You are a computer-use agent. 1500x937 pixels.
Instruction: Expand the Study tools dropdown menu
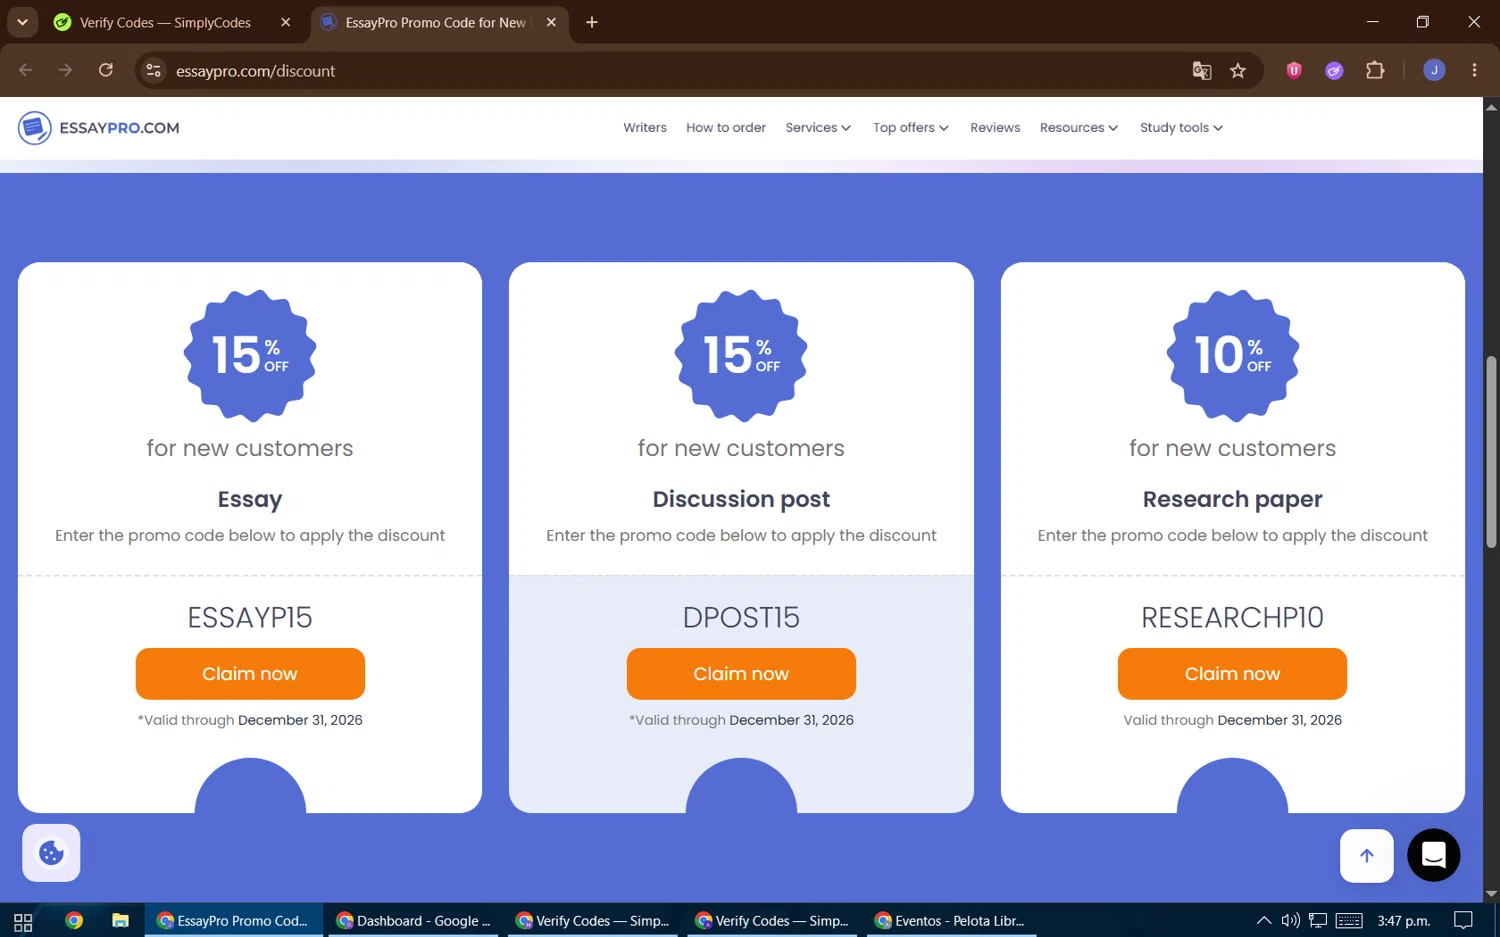1181,128
